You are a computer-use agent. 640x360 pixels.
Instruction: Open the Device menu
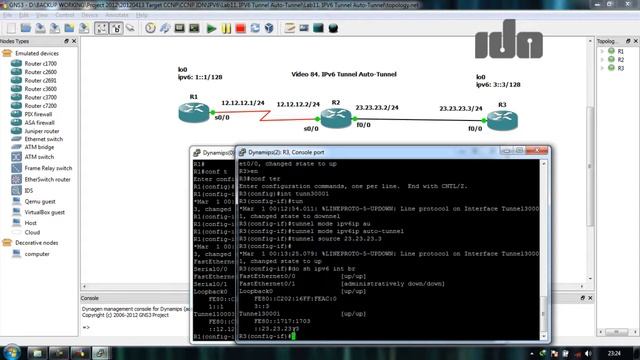pyautogui.click(x=90, y=15)
